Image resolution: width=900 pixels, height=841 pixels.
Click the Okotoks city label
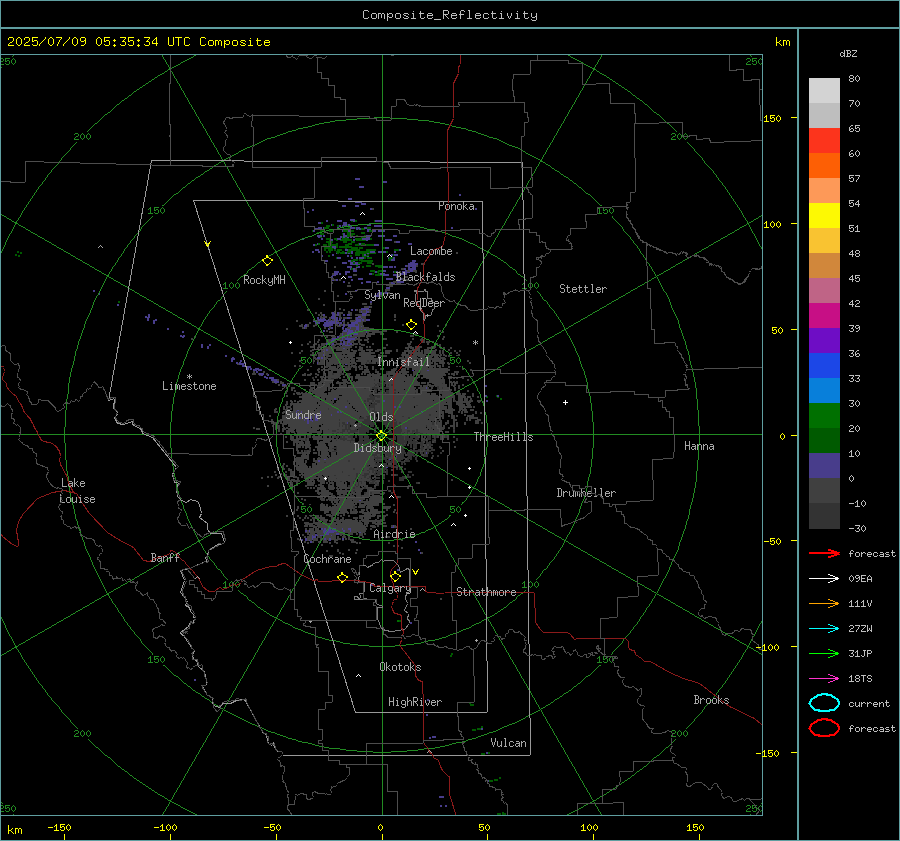(400, 667)
